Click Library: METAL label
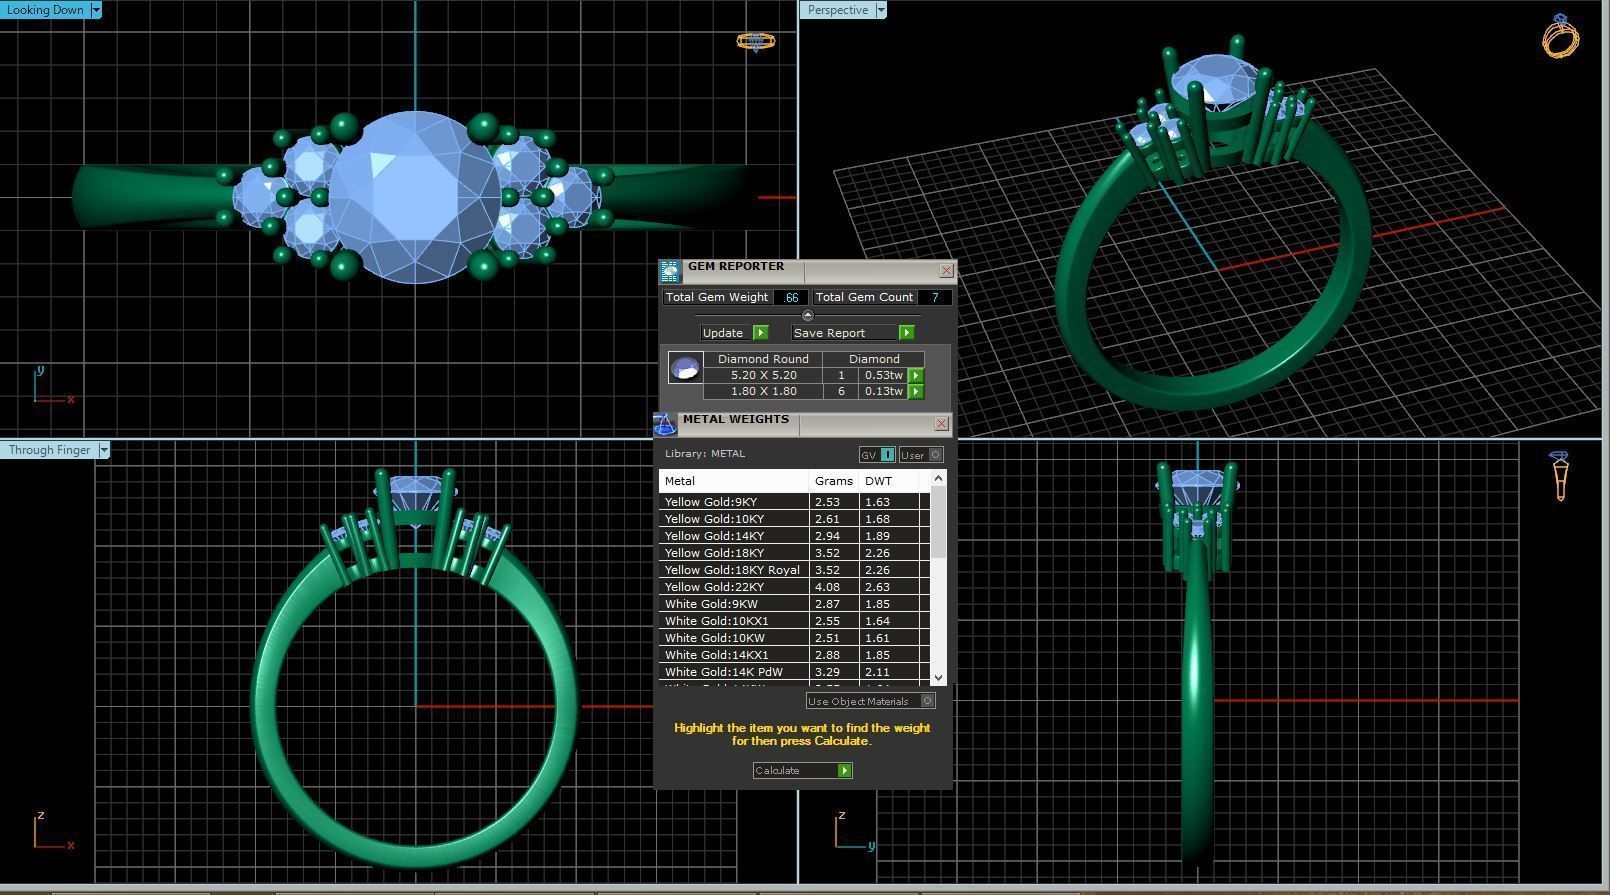Image resolution: width=1610 pixels, height=895 pixels. [x=705, y=454]
